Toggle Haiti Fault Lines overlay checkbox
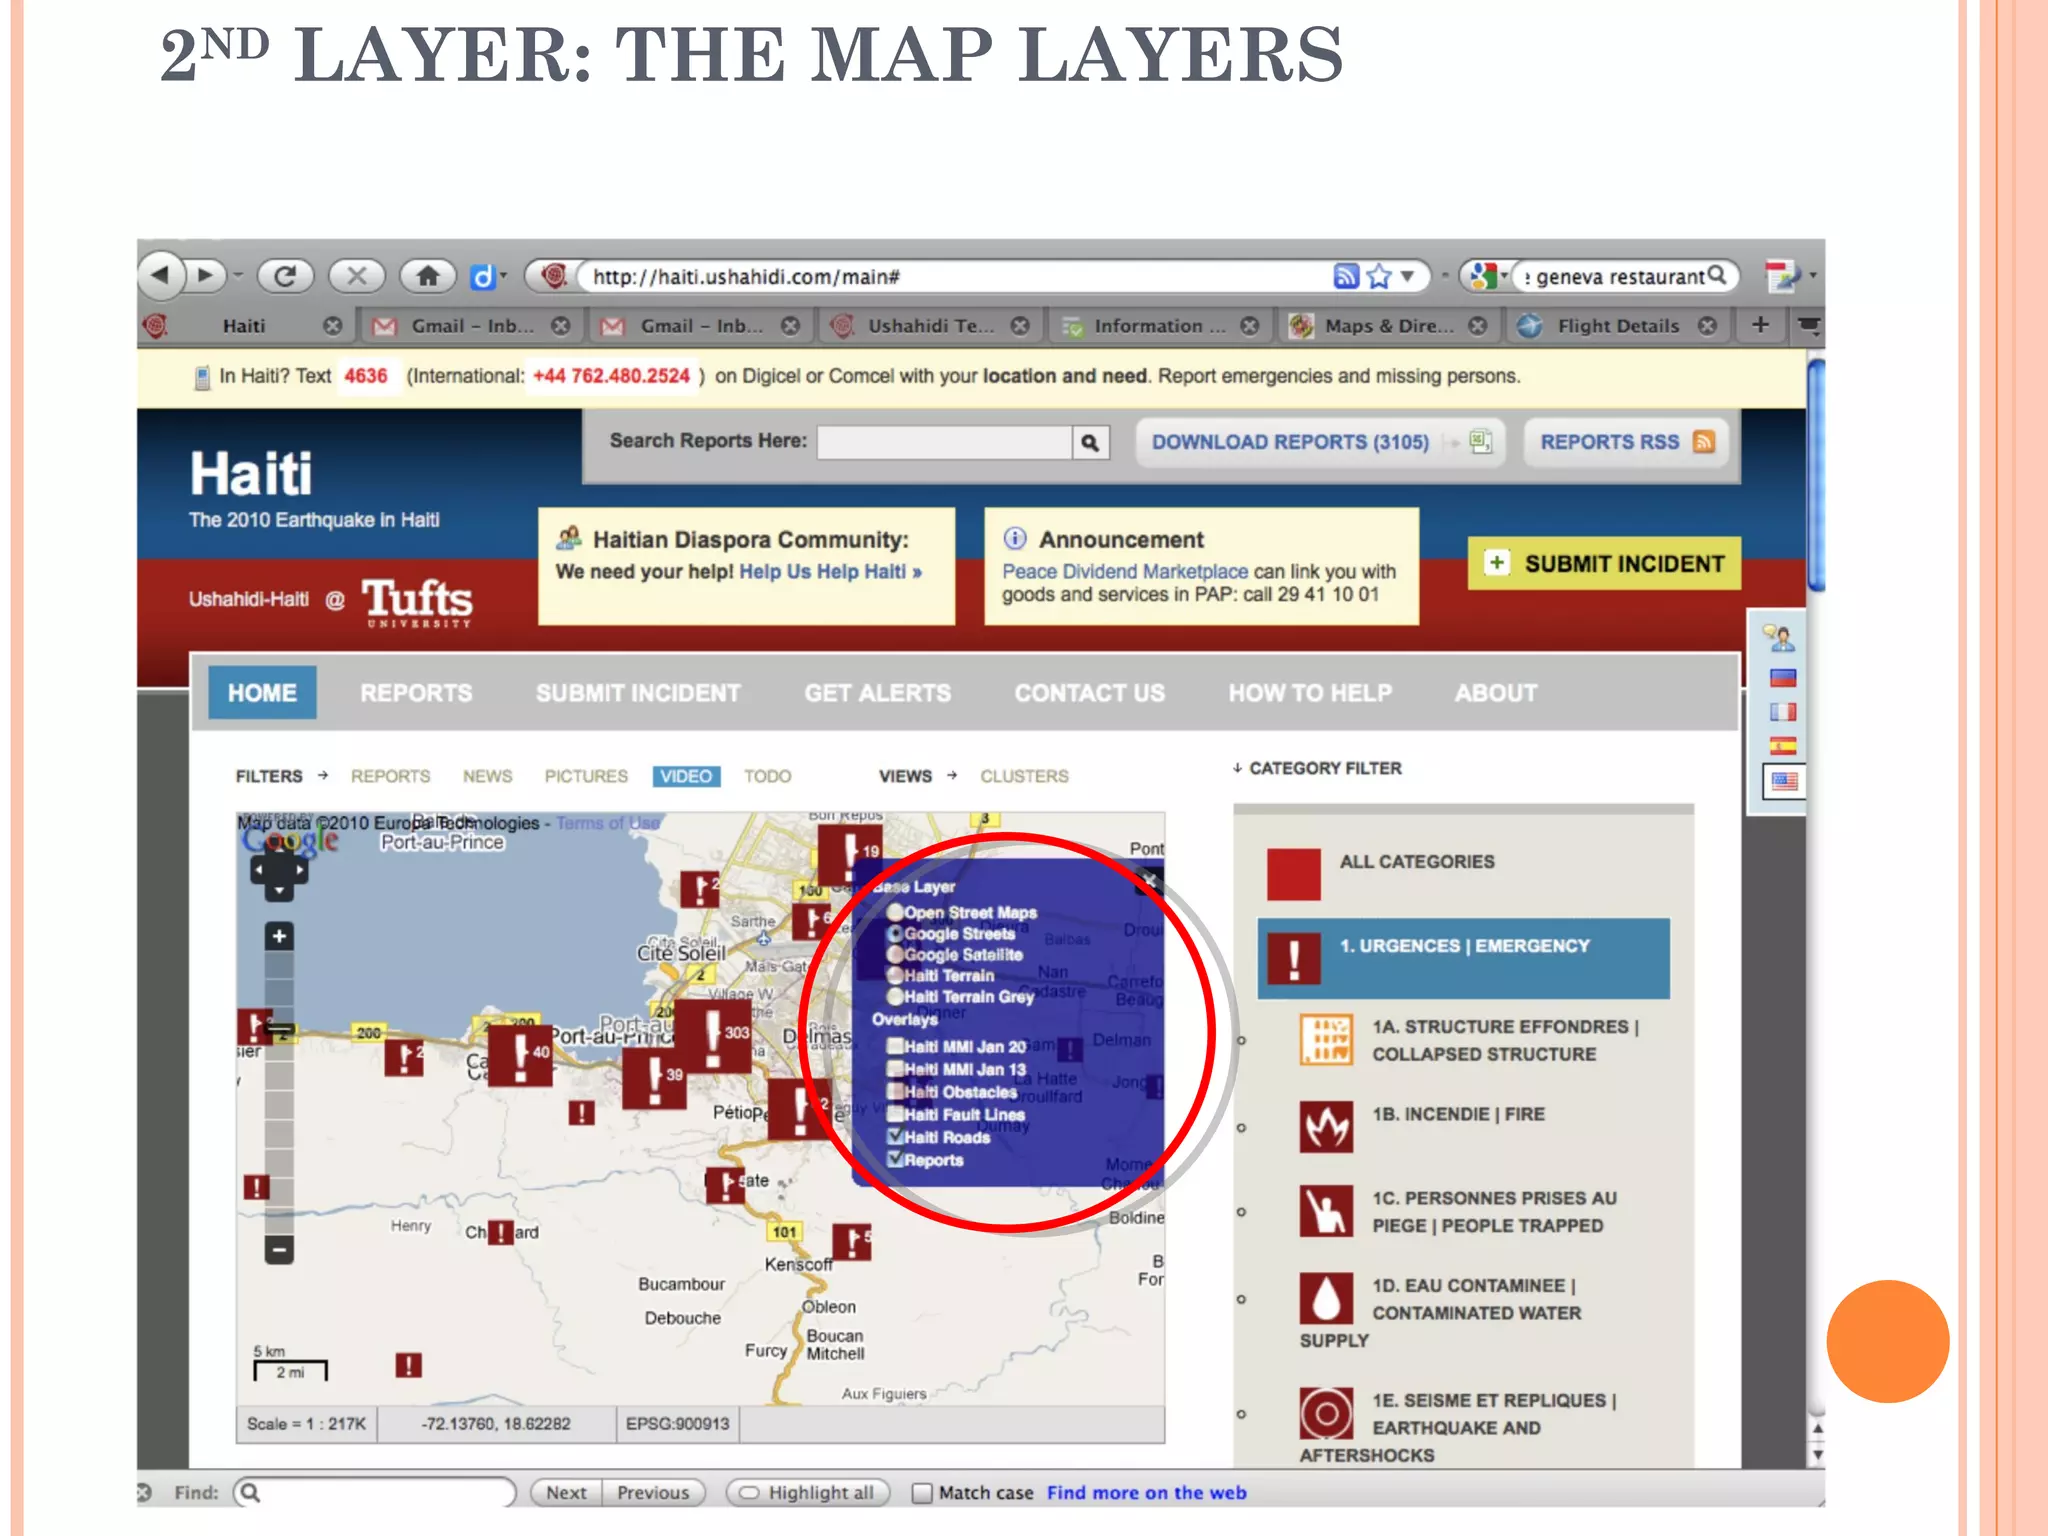Image resolution: width=2048 pixels, height=1536 pixels. (x=896, y=1114)
